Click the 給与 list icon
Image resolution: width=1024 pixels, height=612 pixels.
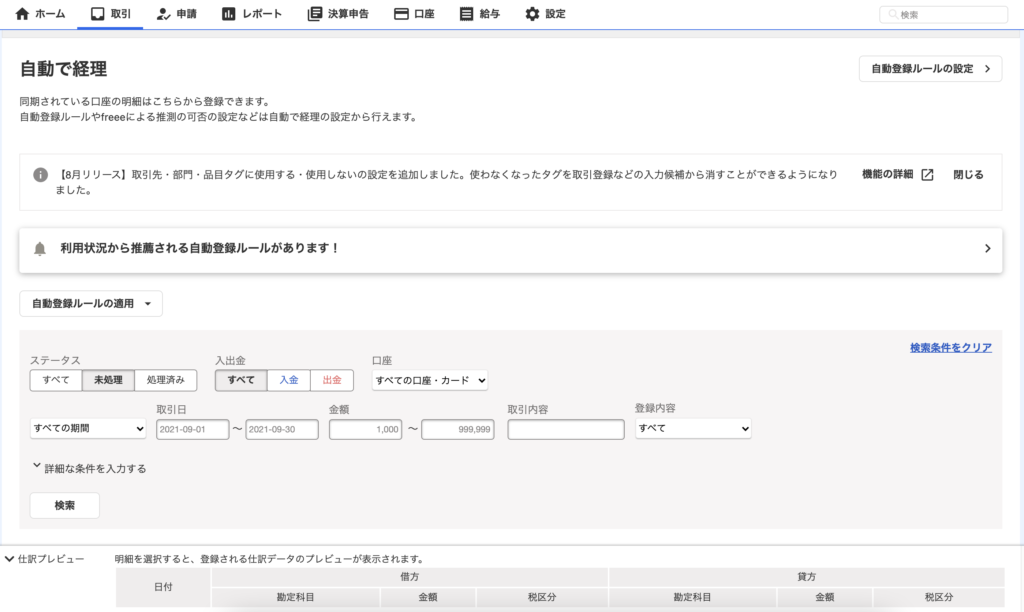[466, 14]
